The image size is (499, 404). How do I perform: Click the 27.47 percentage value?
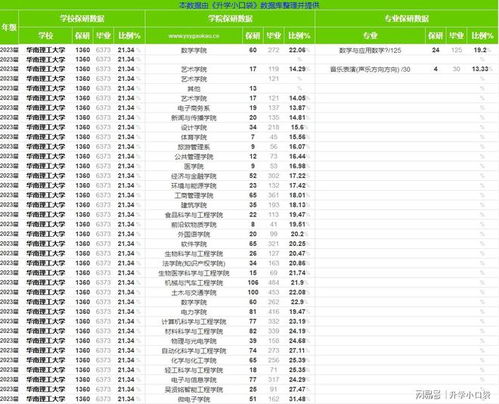coord(297,389)
